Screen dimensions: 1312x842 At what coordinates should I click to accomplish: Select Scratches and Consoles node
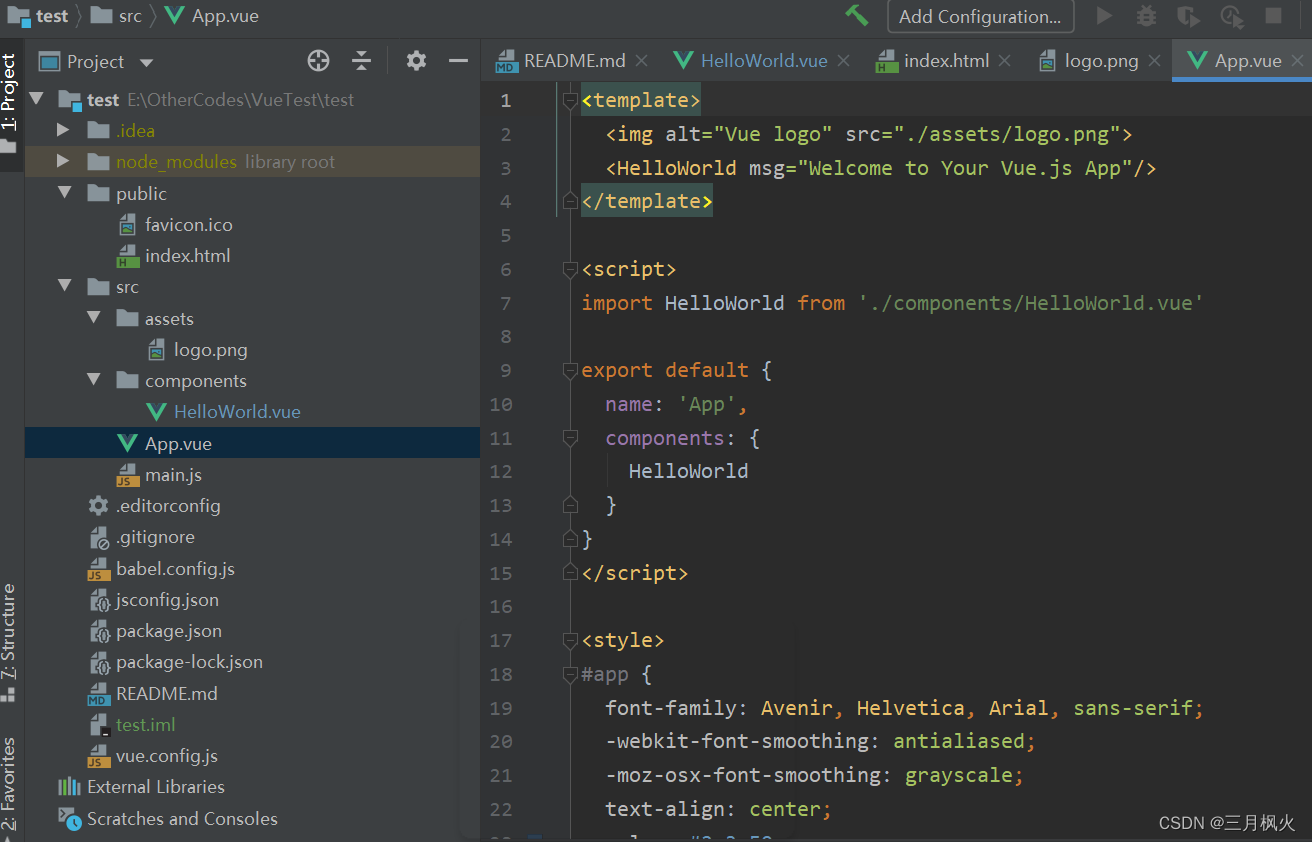tap(168, 819)
